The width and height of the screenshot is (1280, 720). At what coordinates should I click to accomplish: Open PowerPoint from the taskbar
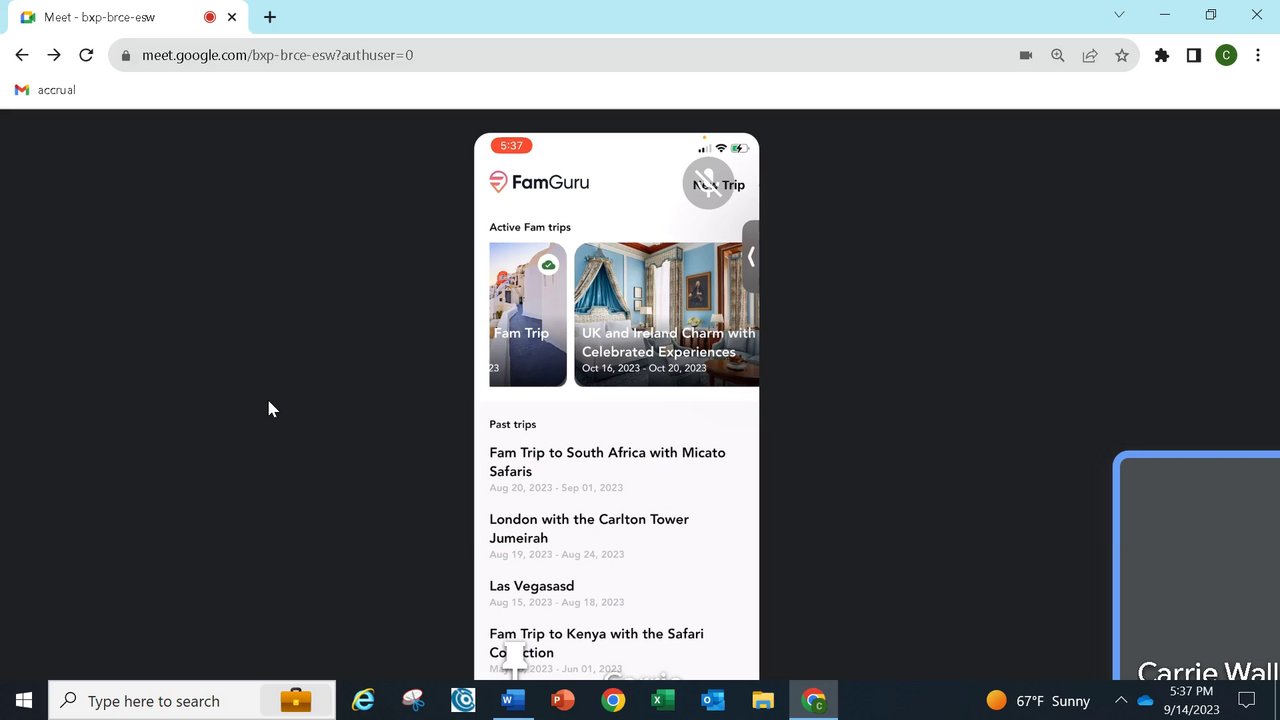[x=563, y=700]
